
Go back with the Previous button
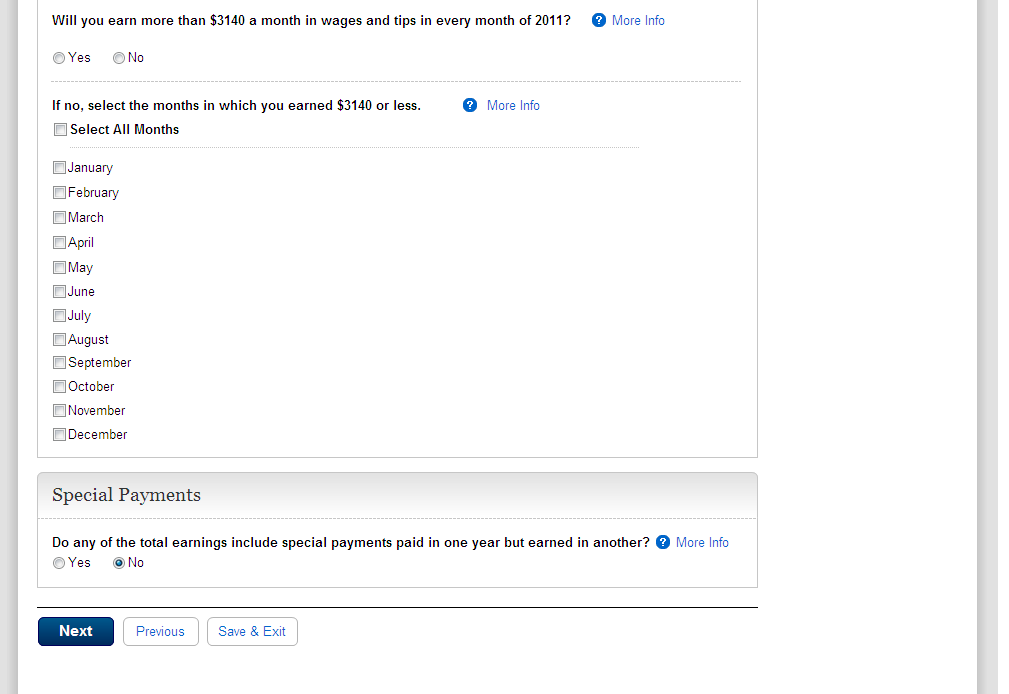pos(160,631)
